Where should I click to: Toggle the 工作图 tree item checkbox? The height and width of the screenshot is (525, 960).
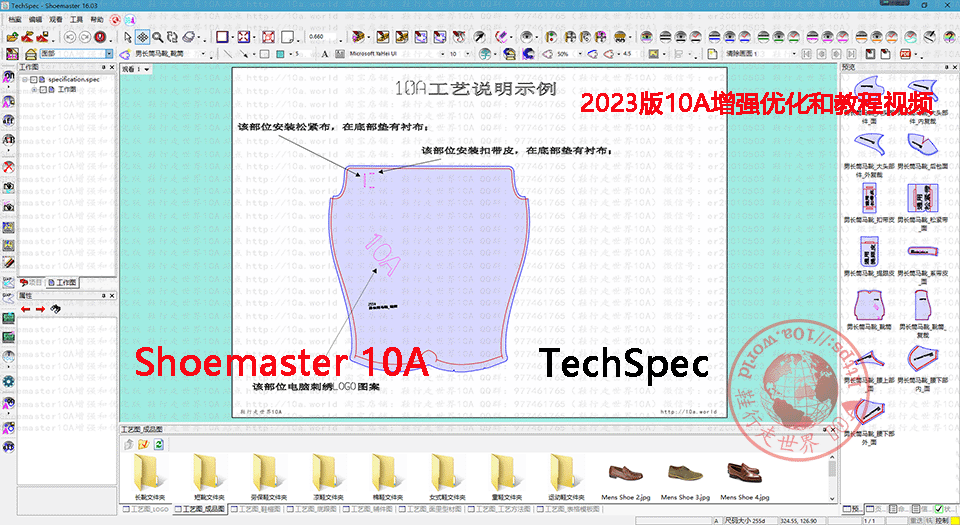(43, 89)
